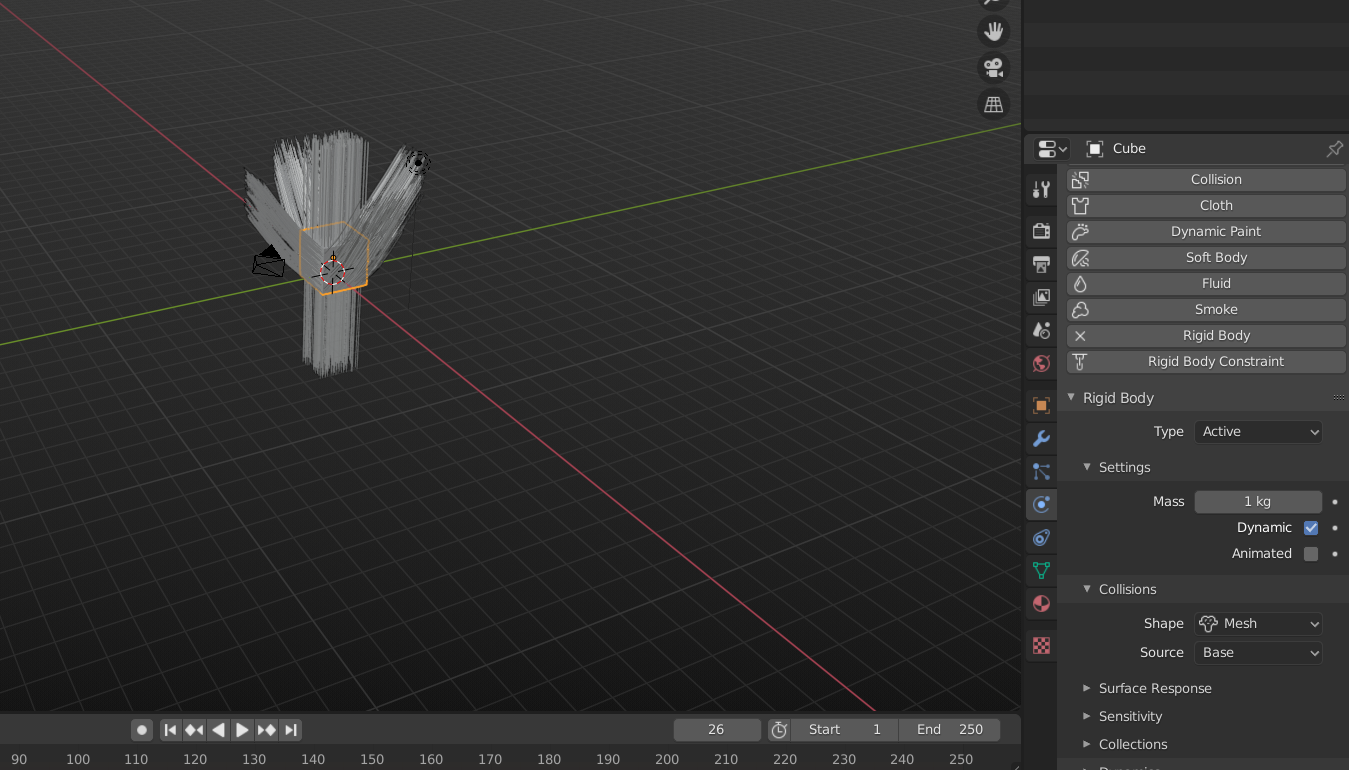This screenshot has width=1349, height=770.
Task: Open the Object Data mesh tab
Action: click(1041, 570)
